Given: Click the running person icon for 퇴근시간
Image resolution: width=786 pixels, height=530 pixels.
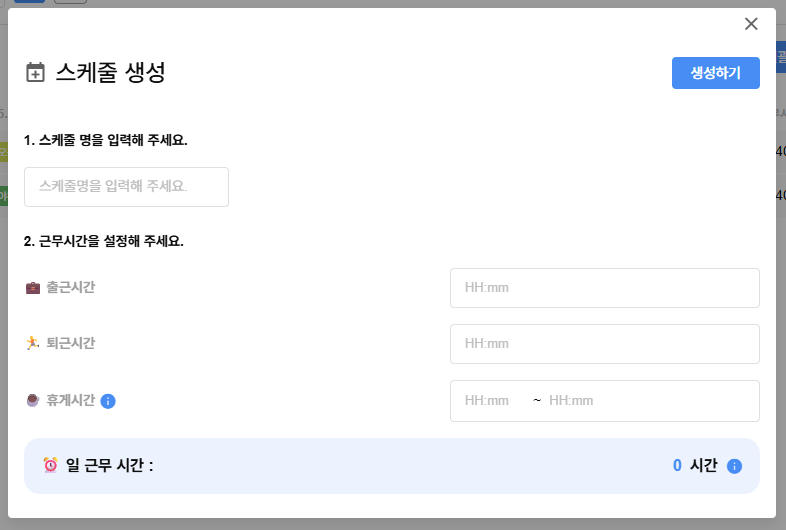Looking at the screenshot, I should point(33,343).
